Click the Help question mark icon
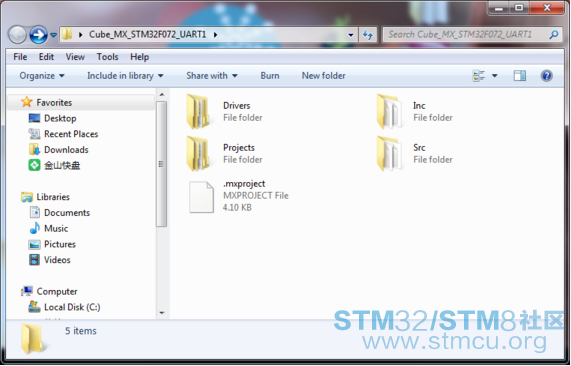 [546, 76]
